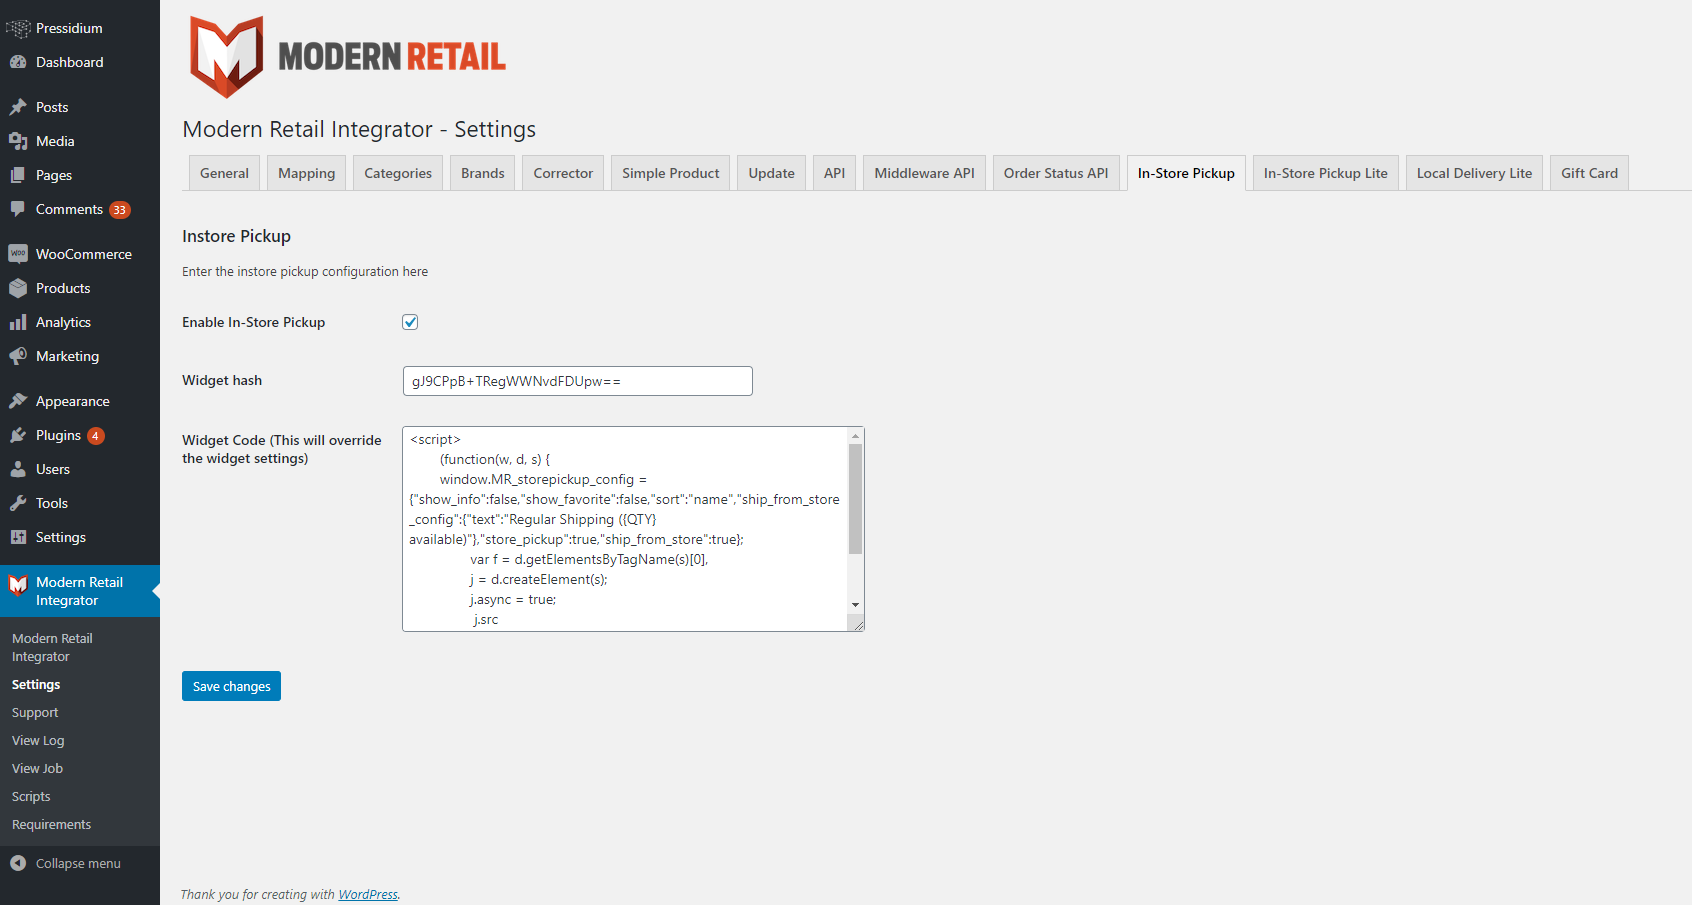Go to the Gift Card tab

1590,173
